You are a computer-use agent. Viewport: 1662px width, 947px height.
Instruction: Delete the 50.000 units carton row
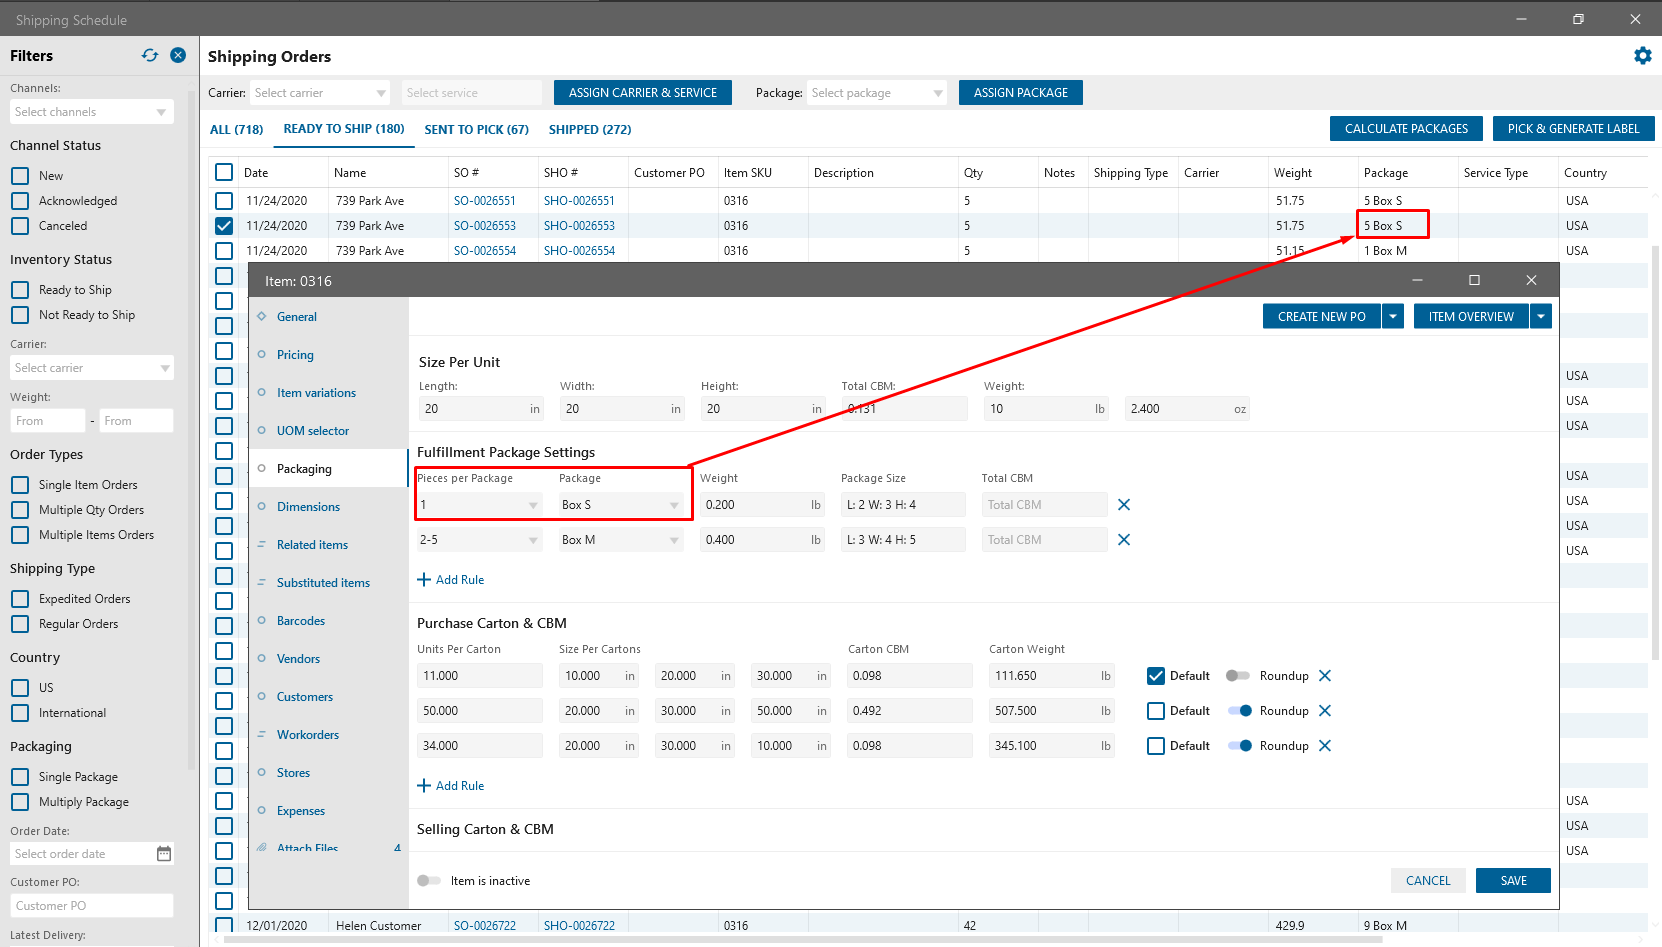pyautogui.click(x=1325, y=711)
